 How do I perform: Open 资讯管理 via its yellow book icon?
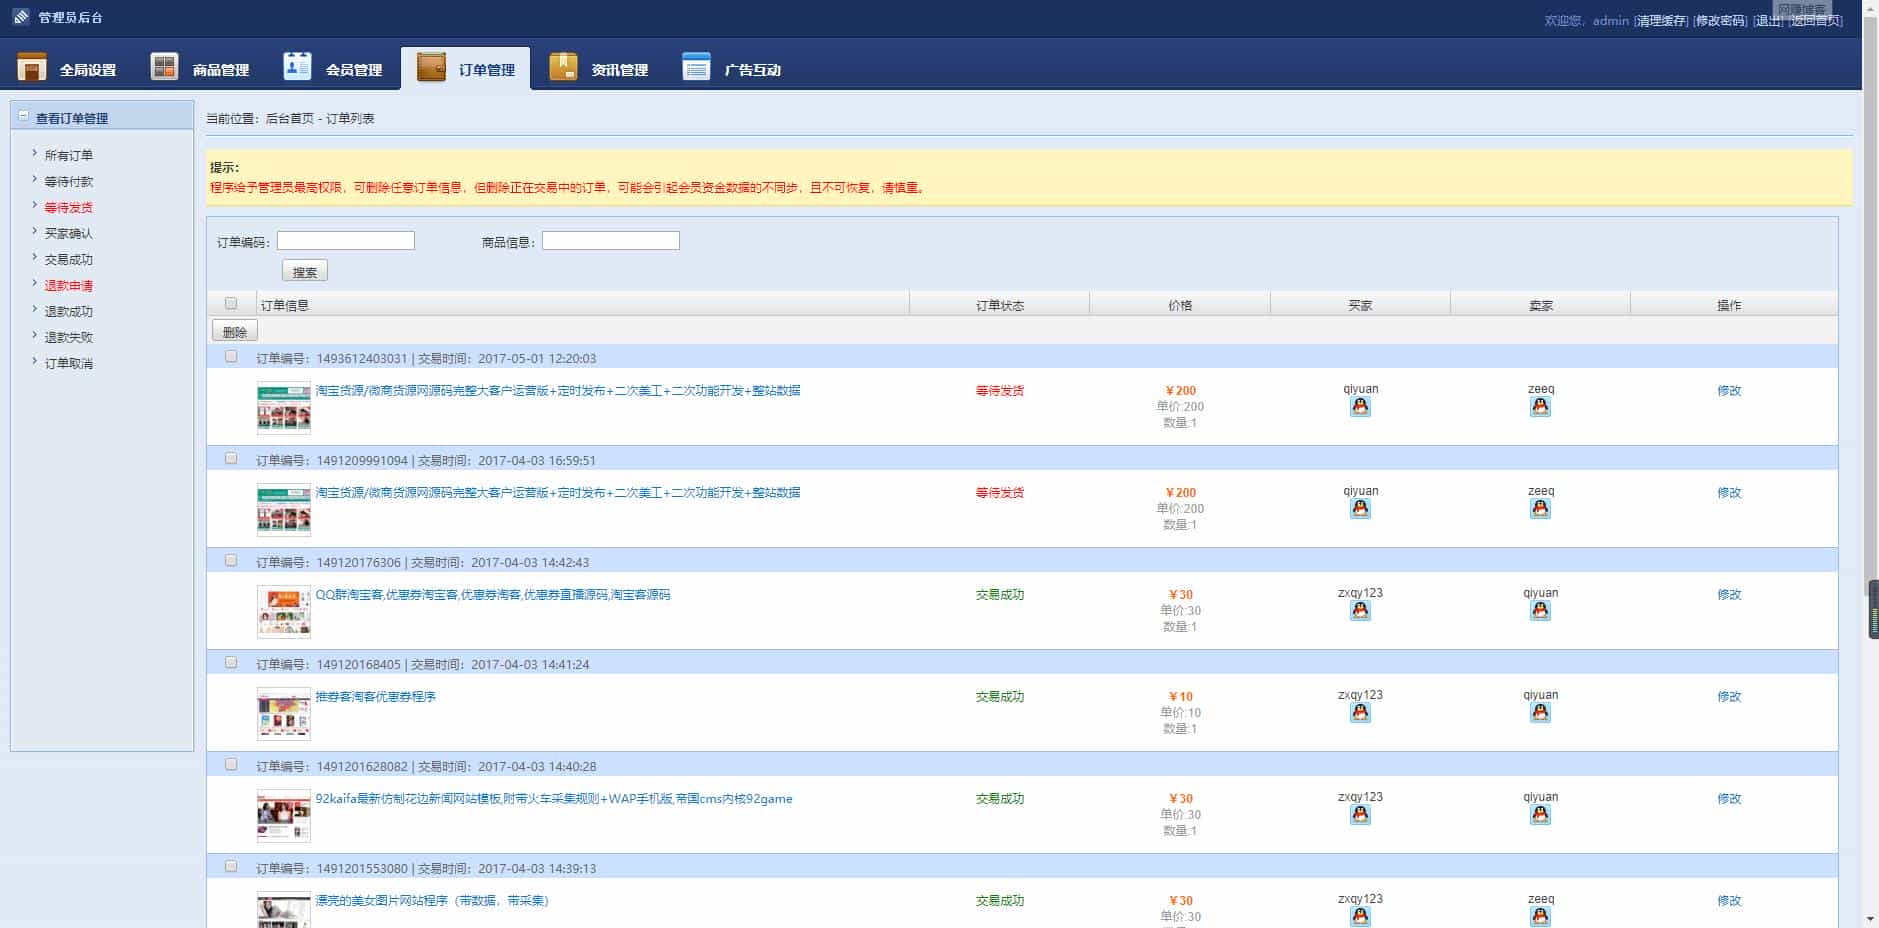[563, 67]
